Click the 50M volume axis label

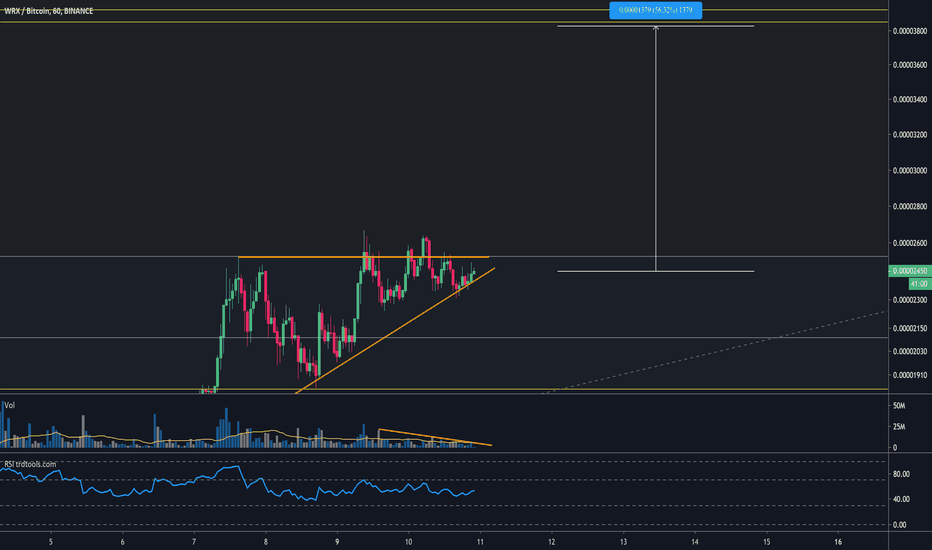point(899,406)
